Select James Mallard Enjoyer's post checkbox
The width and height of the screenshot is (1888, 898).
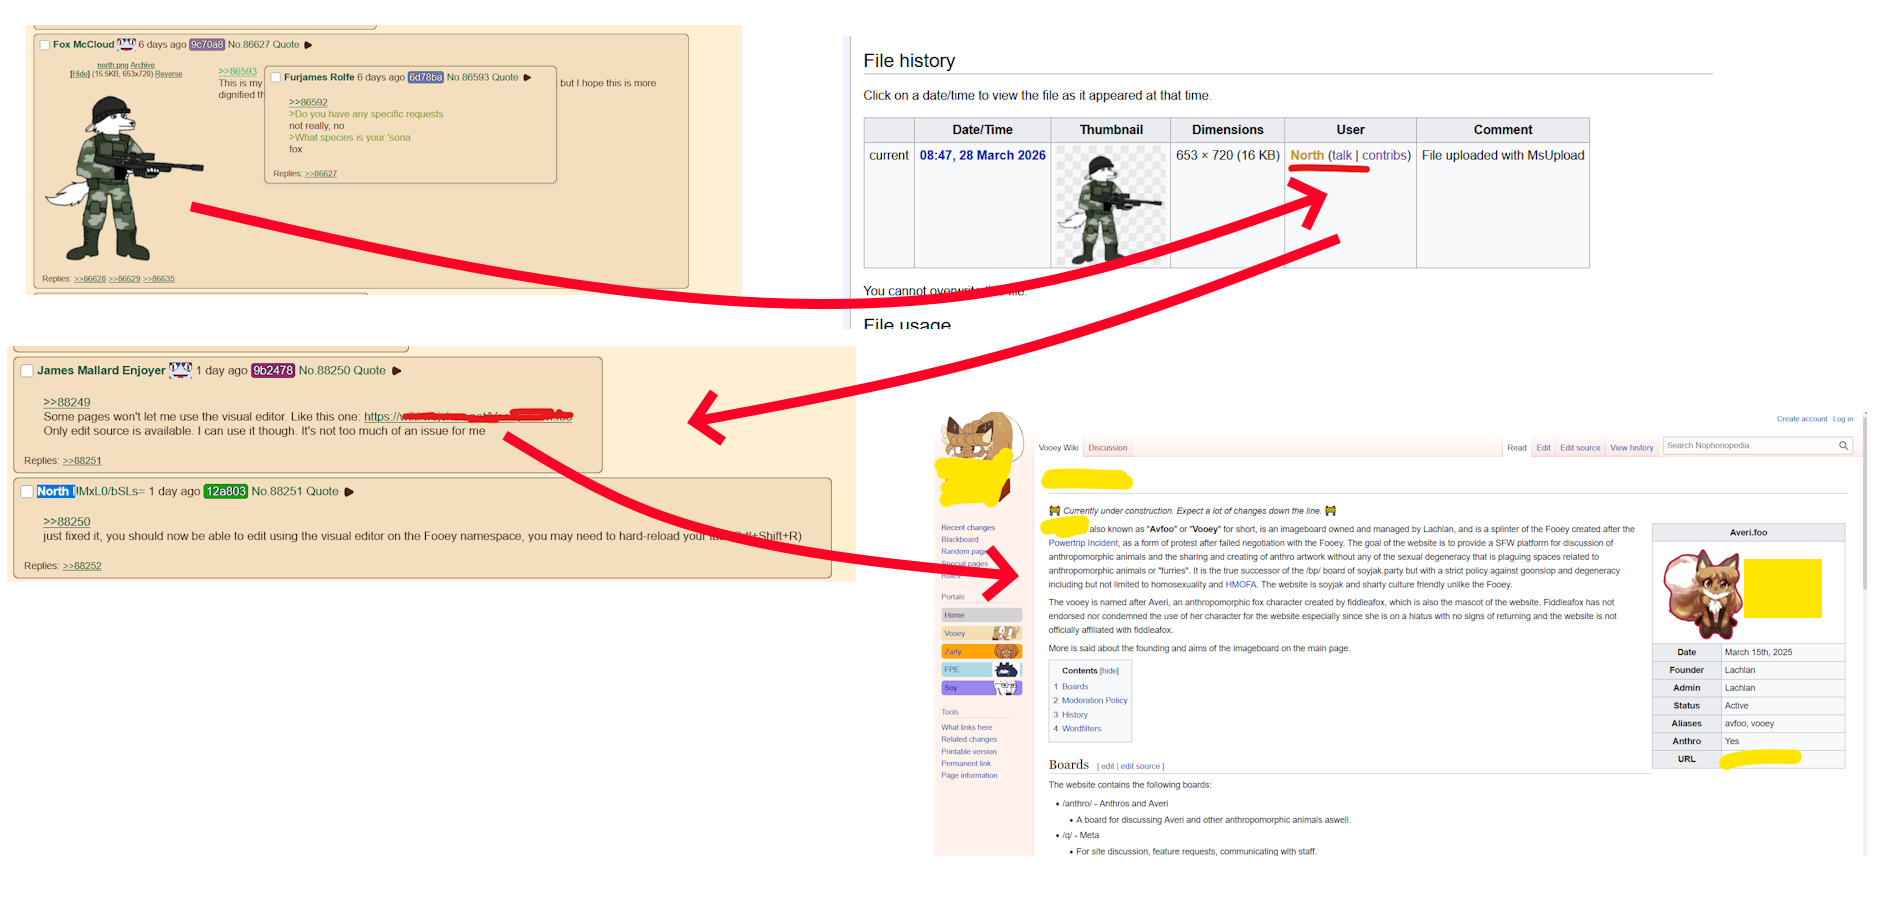click(x=27, y=371)
